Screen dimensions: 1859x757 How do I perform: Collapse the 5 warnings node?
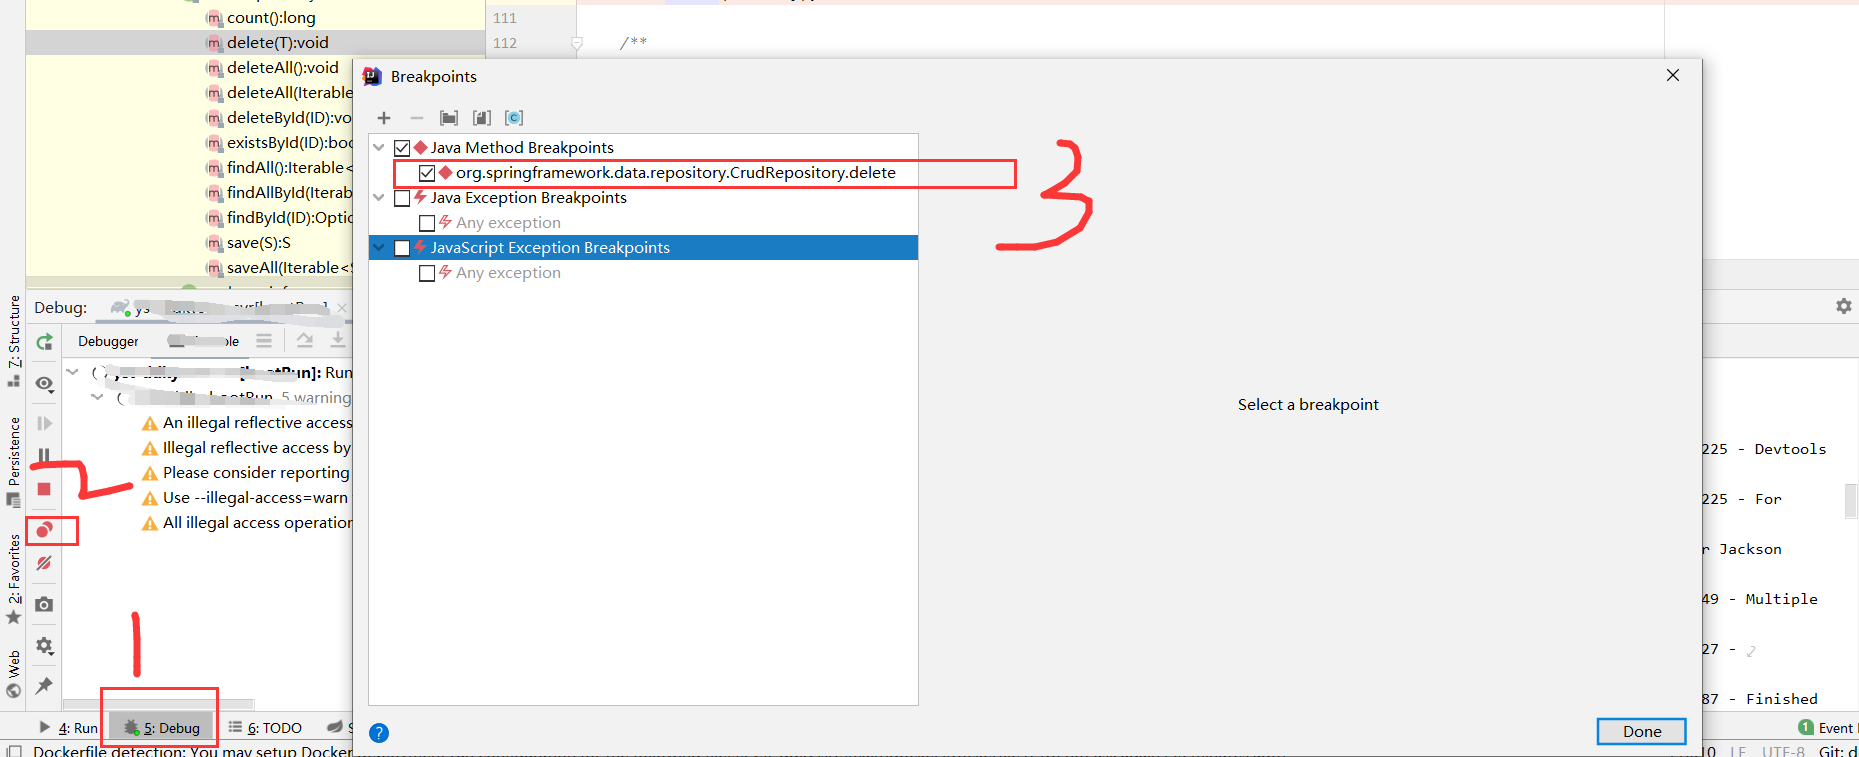tap(97, 397)
